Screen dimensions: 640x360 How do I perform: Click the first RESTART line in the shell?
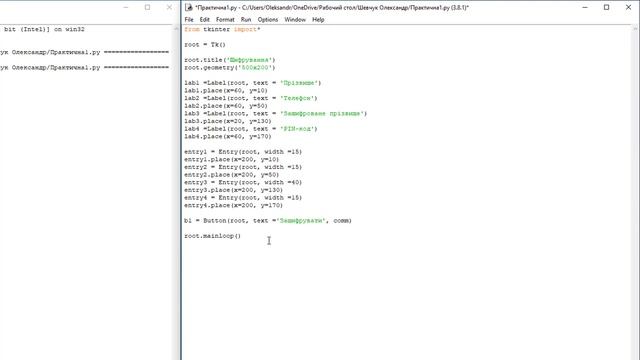click(x=84, y=52)
